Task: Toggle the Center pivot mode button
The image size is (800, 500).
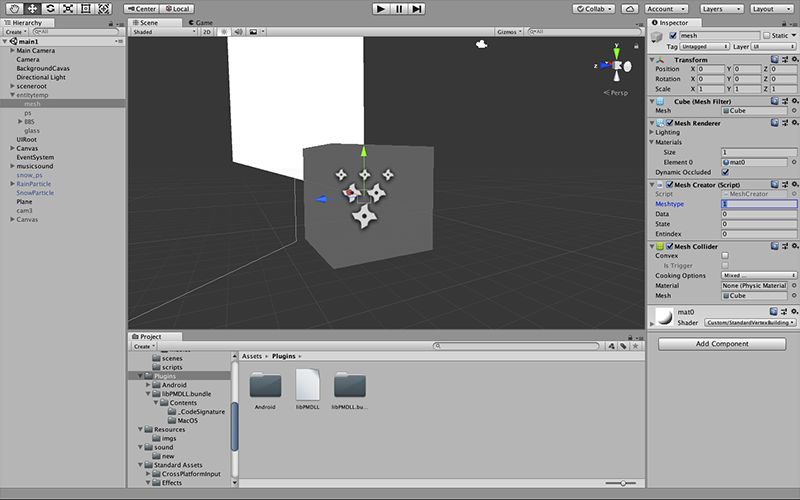Action: click(x=141, y=9)
